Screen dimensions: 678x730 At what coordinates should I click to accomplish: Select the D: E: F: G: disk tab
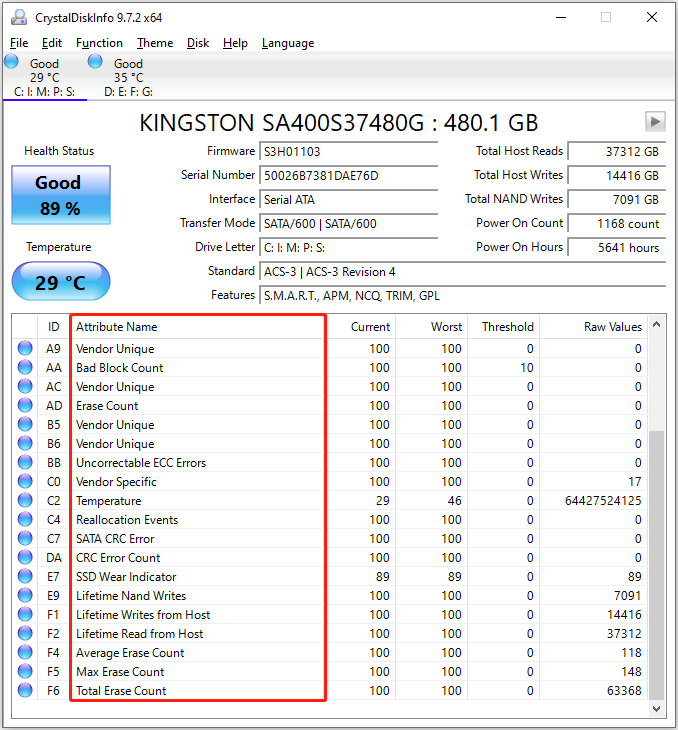[x=129, y=77]
